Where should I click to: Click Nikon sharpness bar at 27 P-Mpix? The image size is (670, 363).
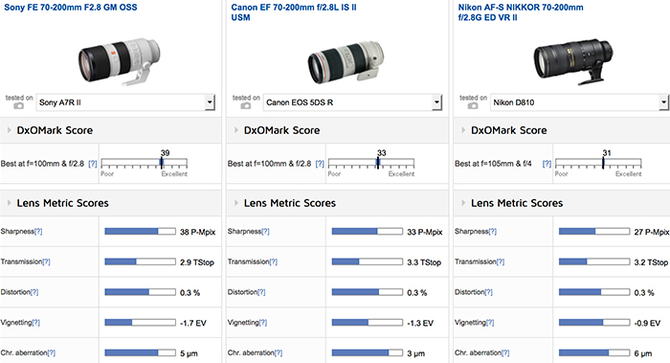pos(594,231)
